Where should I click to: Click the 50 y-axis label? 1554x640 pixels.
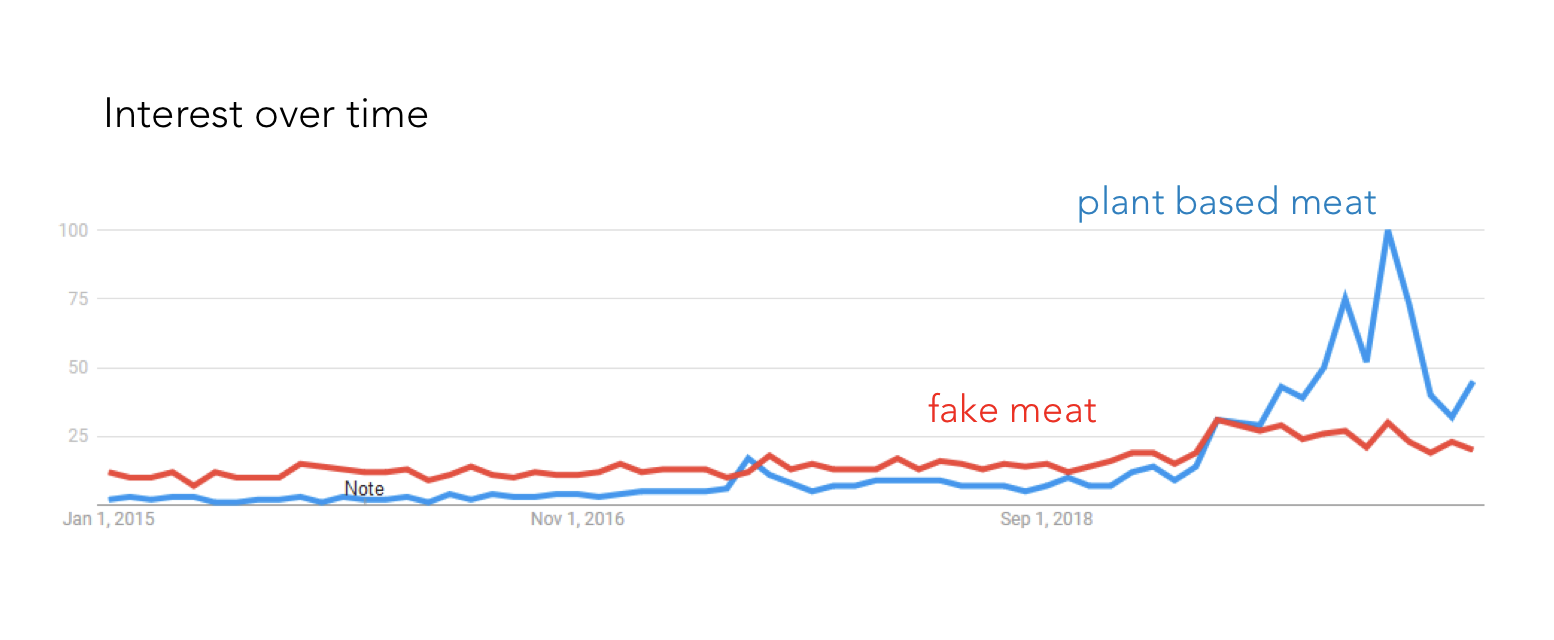(x=78, y=368)
